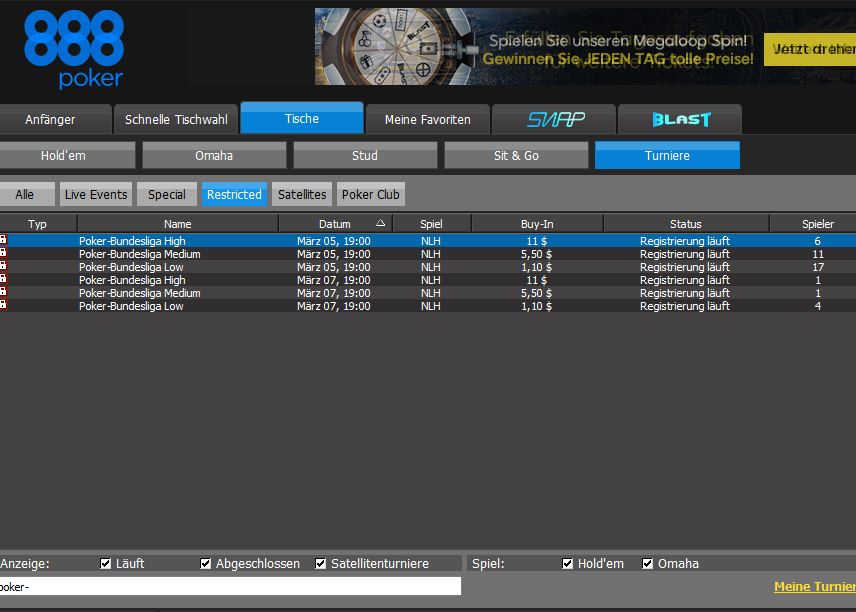856x612 pixels.
Task: Choose the Special tournament filter
Action: coord(167,194)
